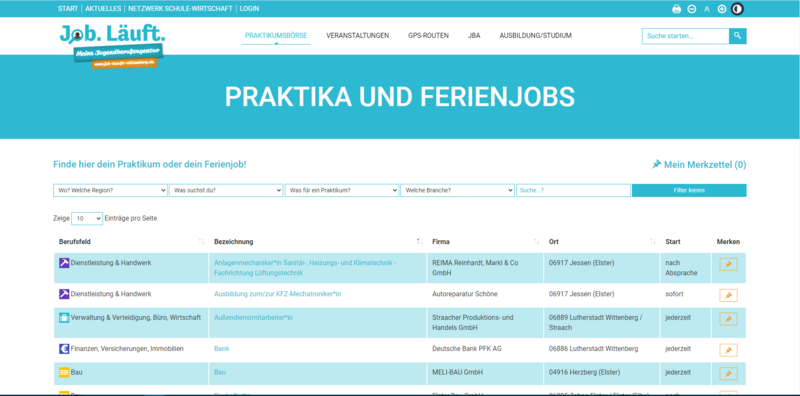Click the Verwaltung category icon
Image resolution: width=800 pixels, height=396 pixels.
click(x=64, y=317)
